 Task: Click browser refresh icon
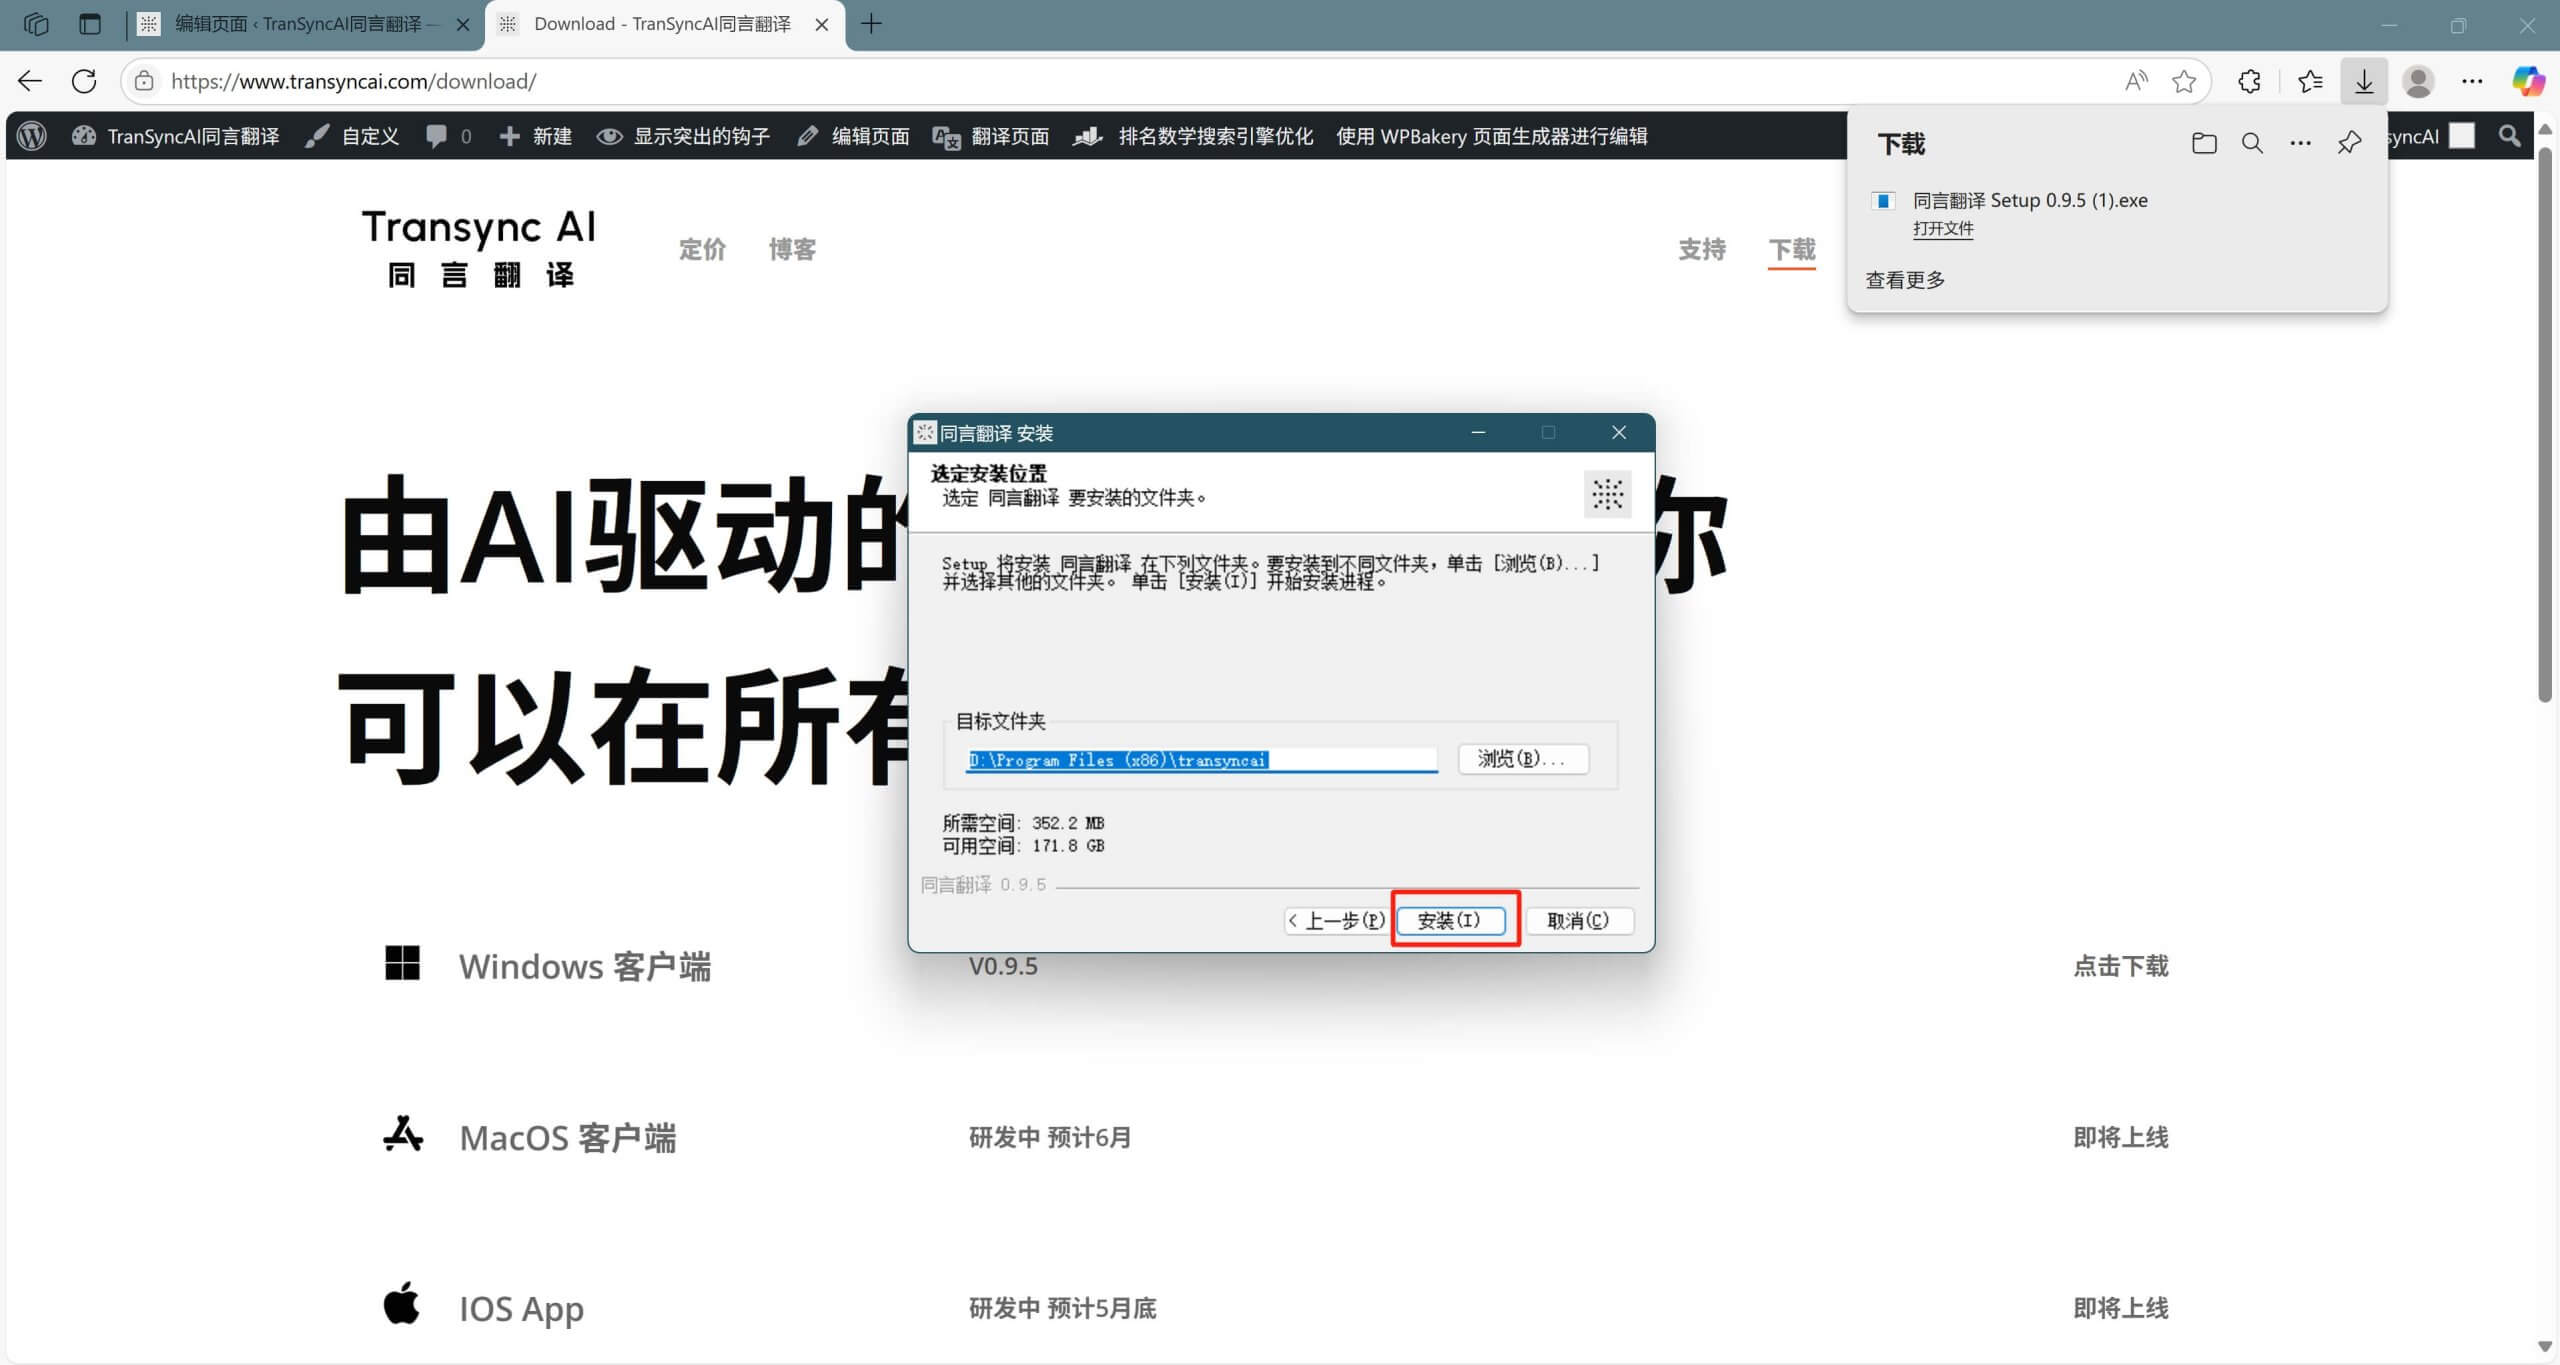[x=85, y=81]
